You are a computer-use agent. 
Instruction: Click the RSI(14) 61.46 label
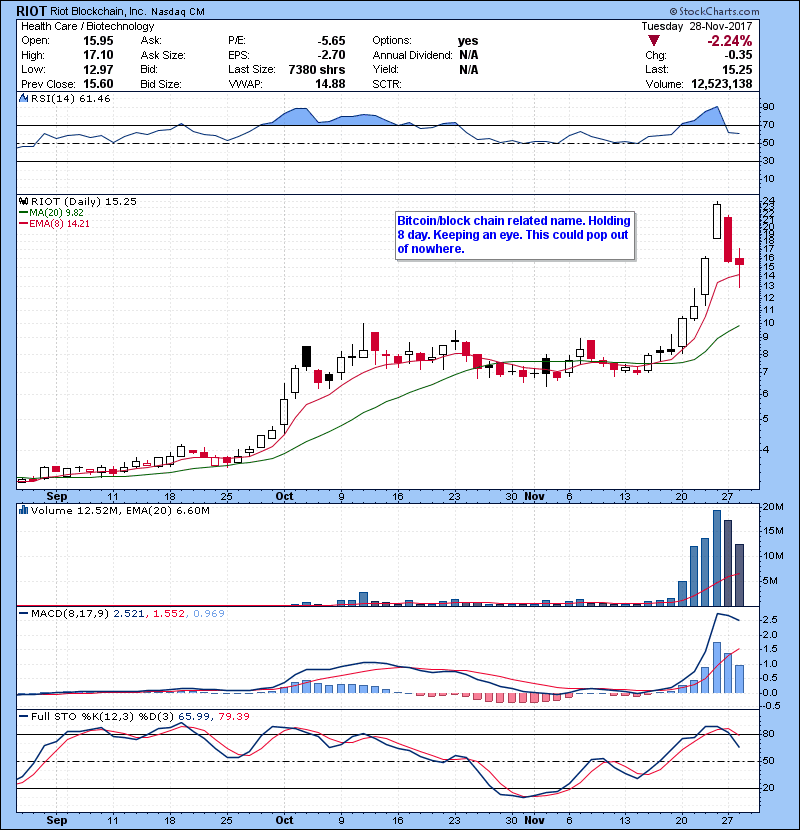[70, 98]
